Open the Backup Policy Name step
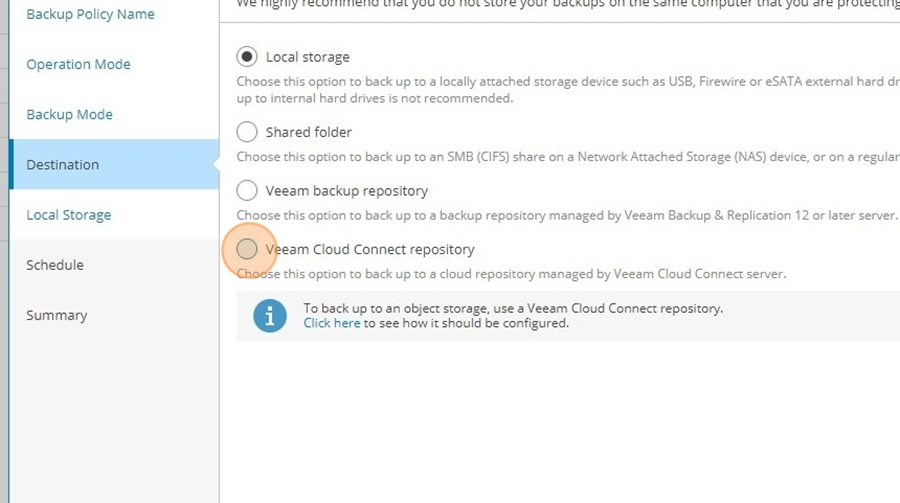The image size is (900, 503). pos(90,14)
